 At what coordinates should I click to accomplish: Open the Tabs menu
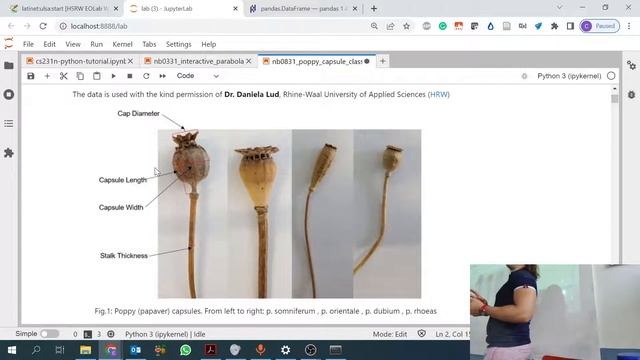click(x=149, y=44)
